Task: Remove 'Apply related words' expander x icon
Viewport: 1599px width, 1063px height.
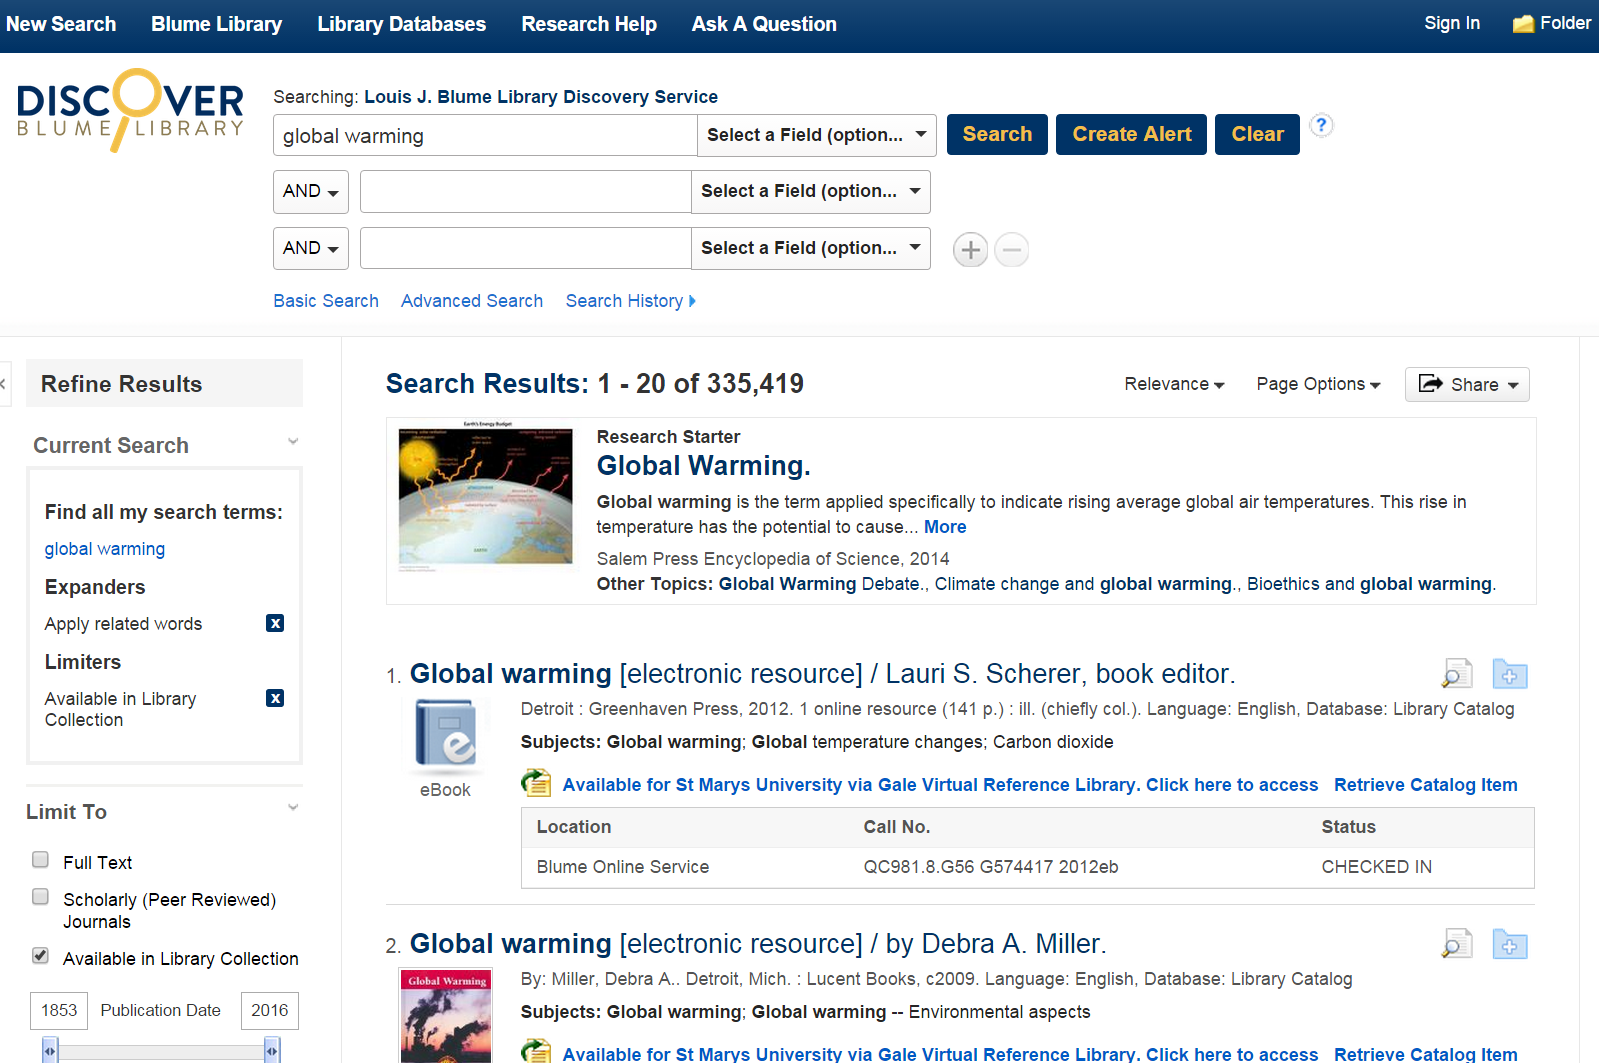Action: pyautogui.click(x=275, y=623)
